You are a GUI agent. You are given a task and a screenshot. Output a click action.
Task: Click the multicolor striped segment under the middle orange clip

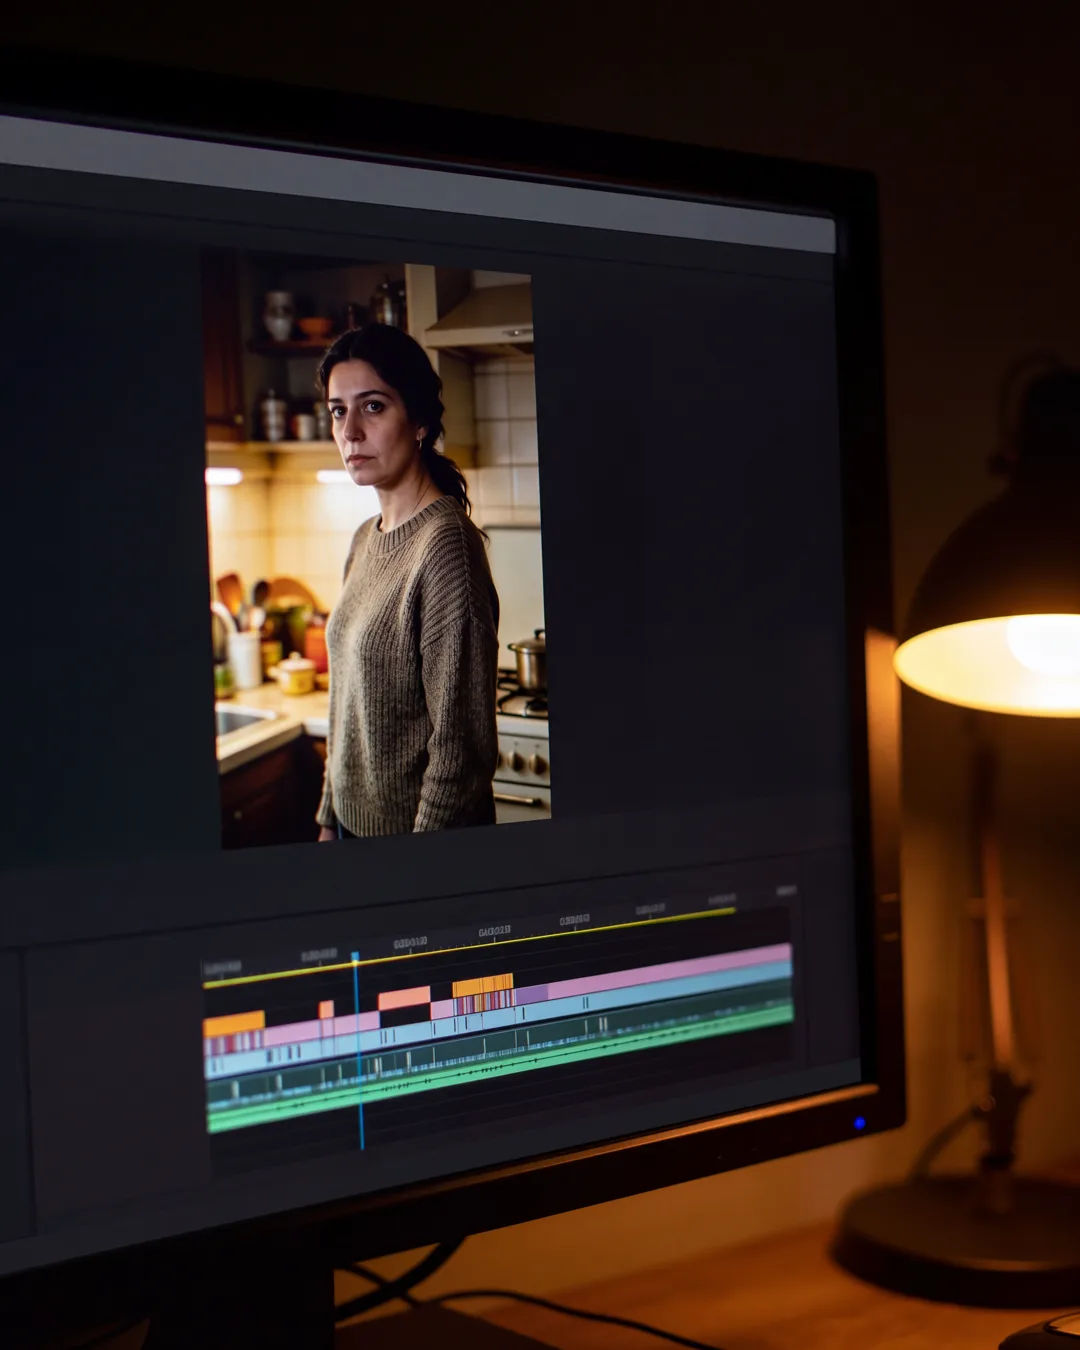484,1003
